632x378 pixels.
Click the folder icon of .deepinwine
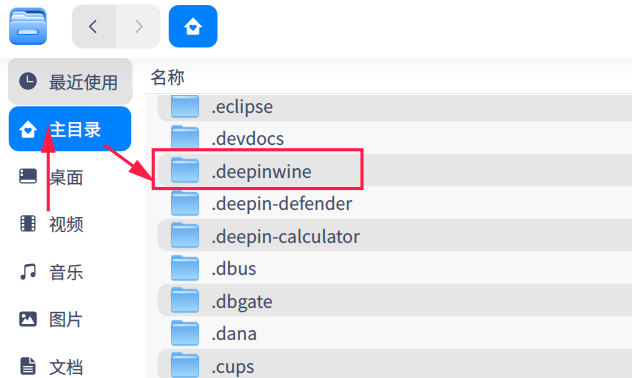pos(185,170)
